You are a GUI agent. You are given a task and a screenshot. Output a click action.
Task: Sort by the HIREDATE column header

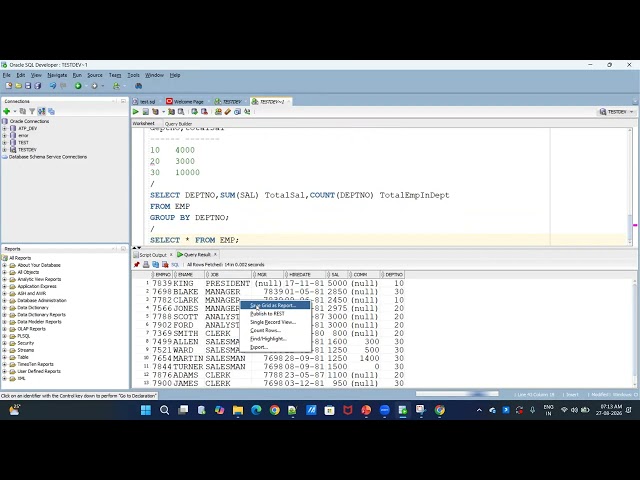[x=305, y=275]
